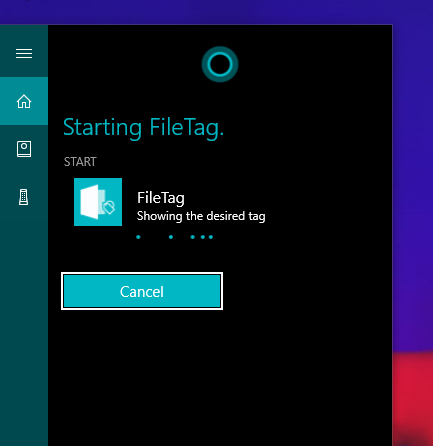Open the Cortana hamburger menu

(x=24, y=53)
